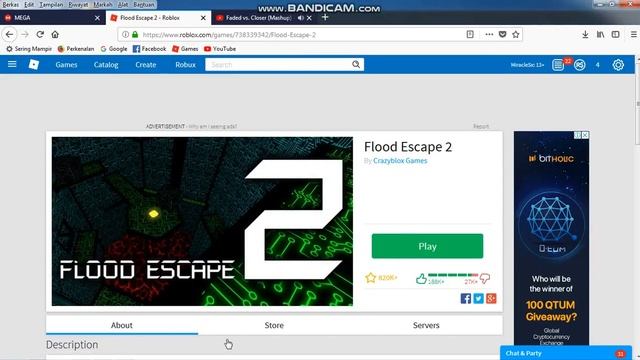
Task: Mute the Faded vs. Closer tab audio
Action: [x=301, y=18]
